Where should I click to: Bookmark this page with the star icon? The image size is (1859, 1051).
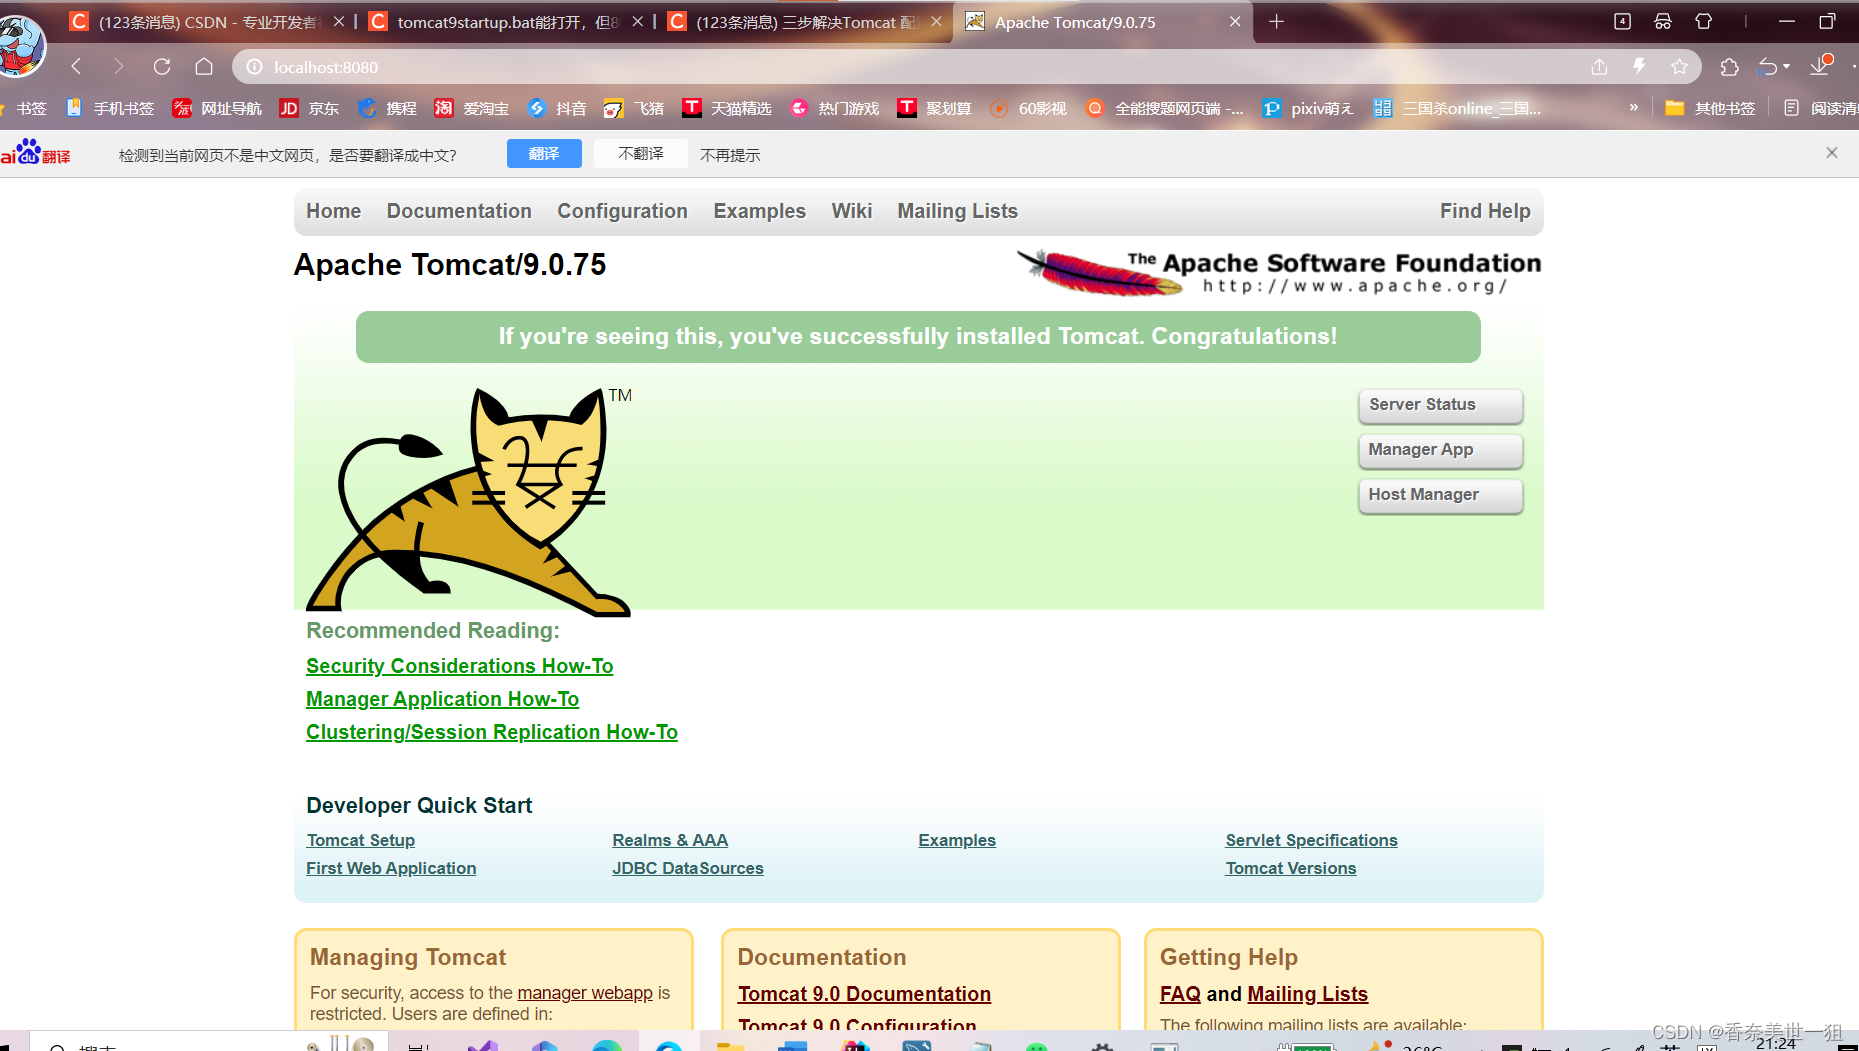click(1679, 67)
